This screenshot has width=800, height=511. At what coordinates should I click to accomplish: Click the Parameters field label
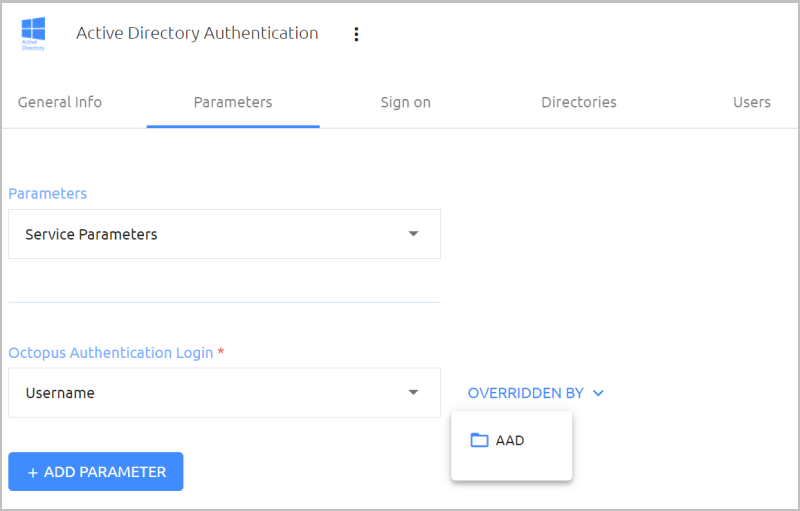click(47, 194)
